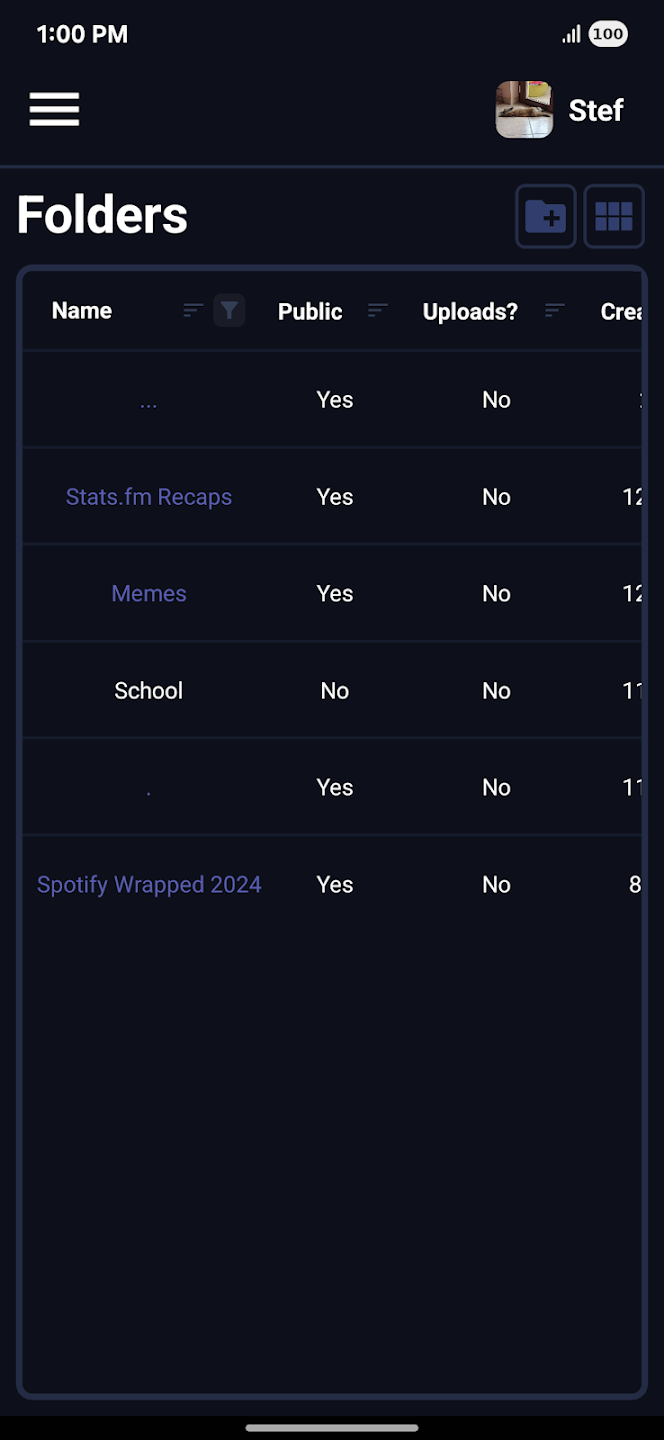The image size is (664, 1440).
Task: Open the Name column filter funnel
Action: (229, 310)
